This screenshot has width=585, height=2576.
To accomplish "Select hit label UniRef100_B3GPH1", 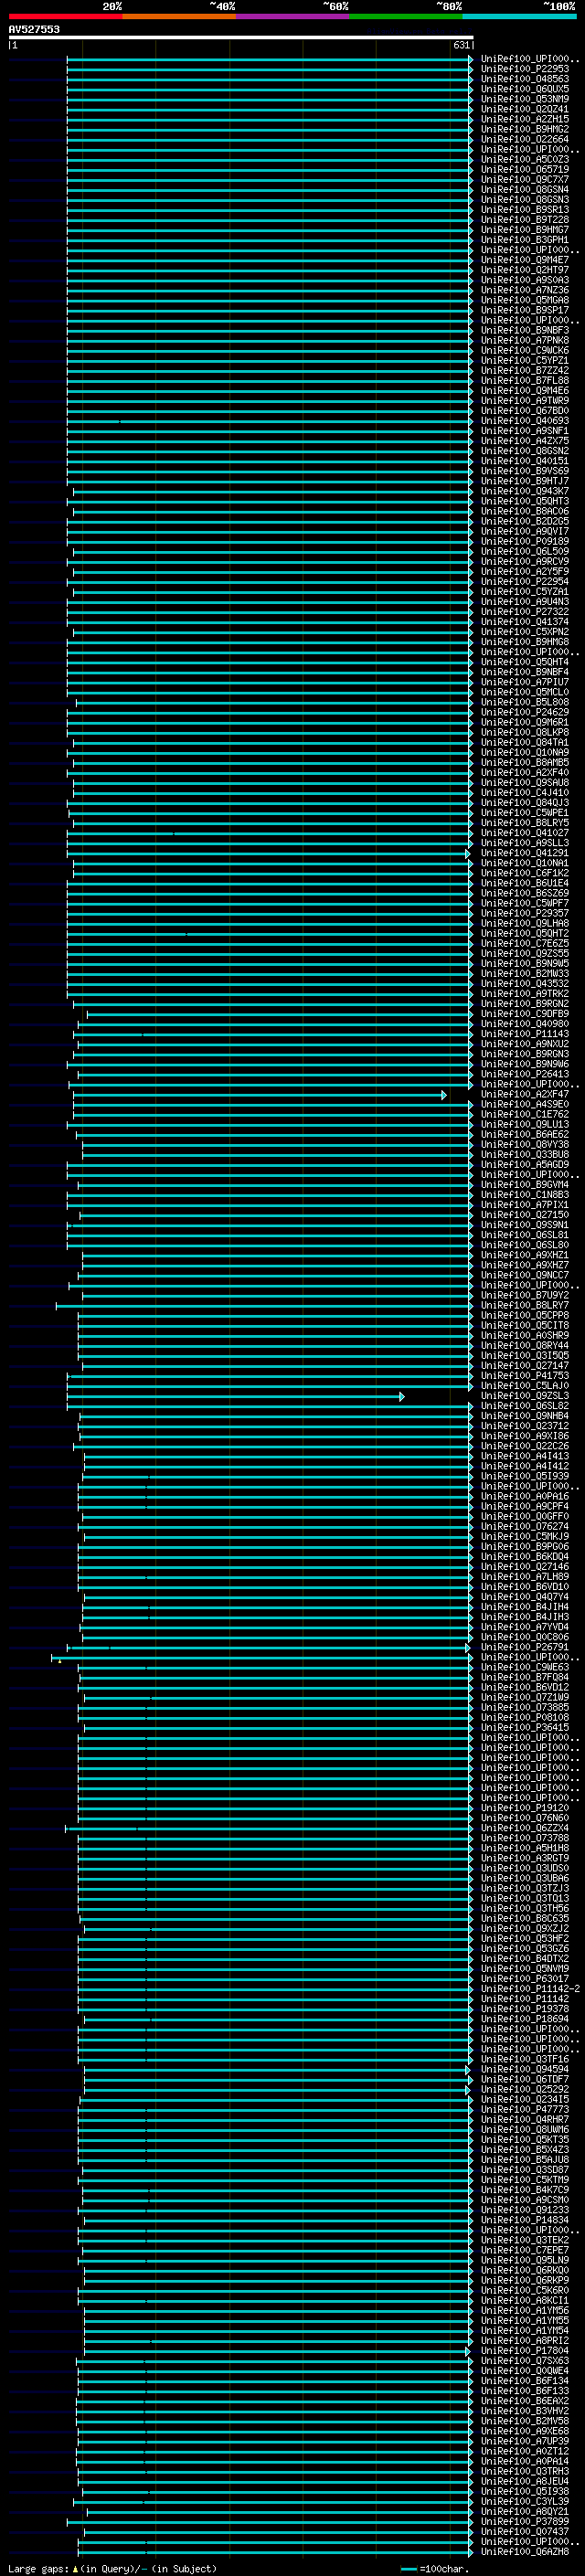I will tap(525, 240).
